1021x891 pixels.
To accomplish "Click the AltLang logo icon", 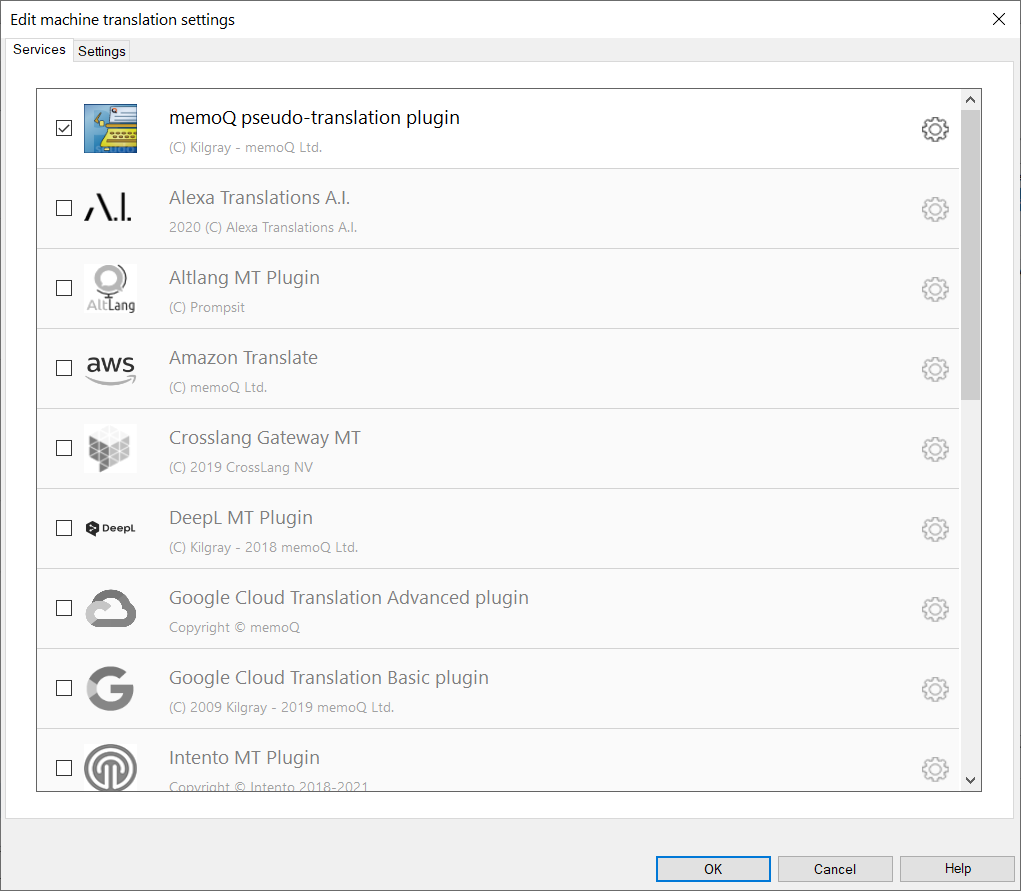I will coord(111,288).
